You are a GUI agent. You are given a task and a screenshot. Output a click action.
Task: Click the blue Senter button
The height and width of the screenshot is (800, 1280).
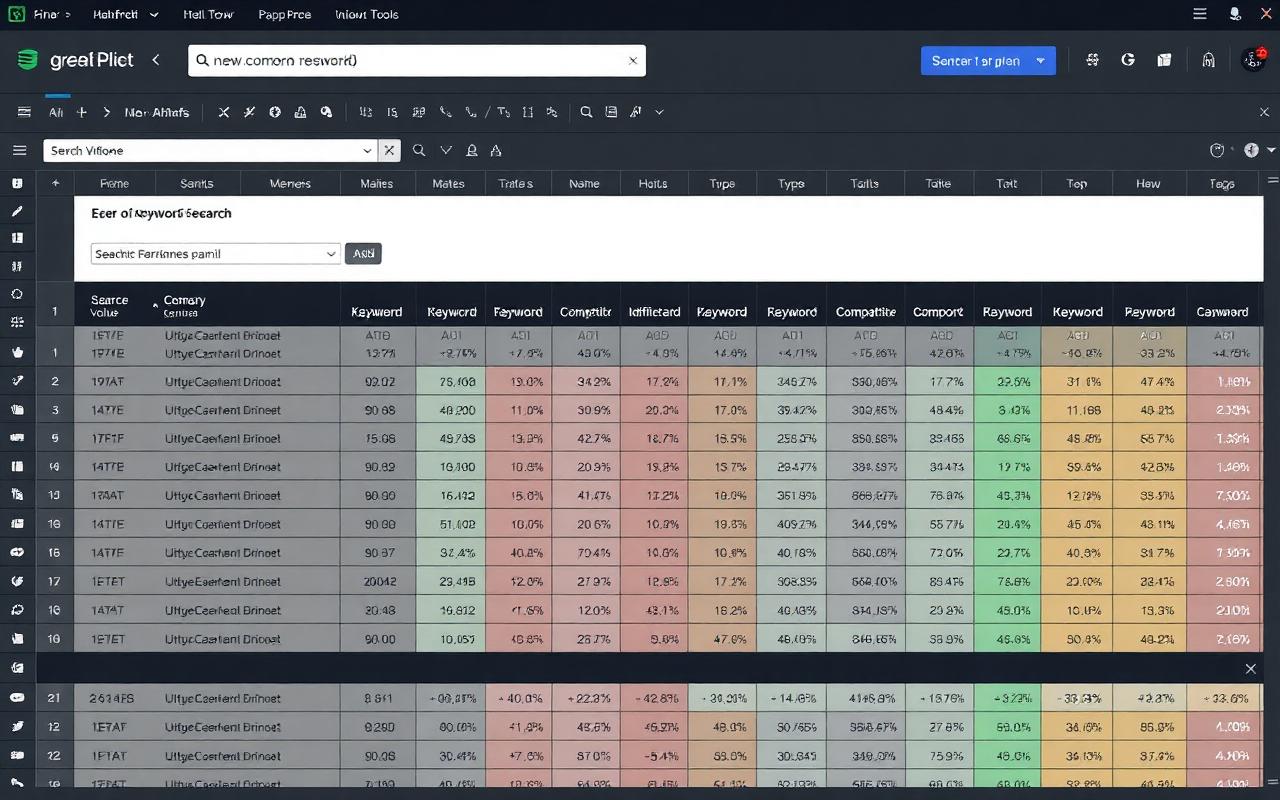coord(975,61)
